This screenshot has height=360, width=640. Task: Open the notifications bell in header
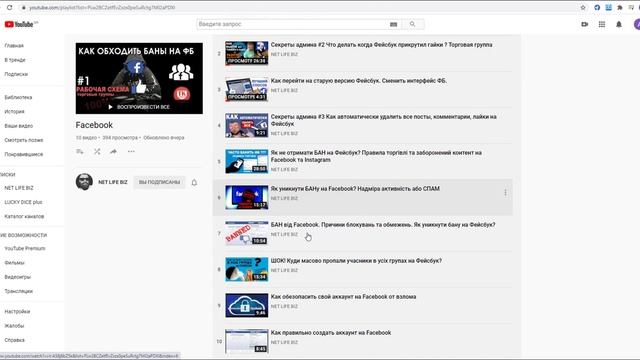[619, 24]
